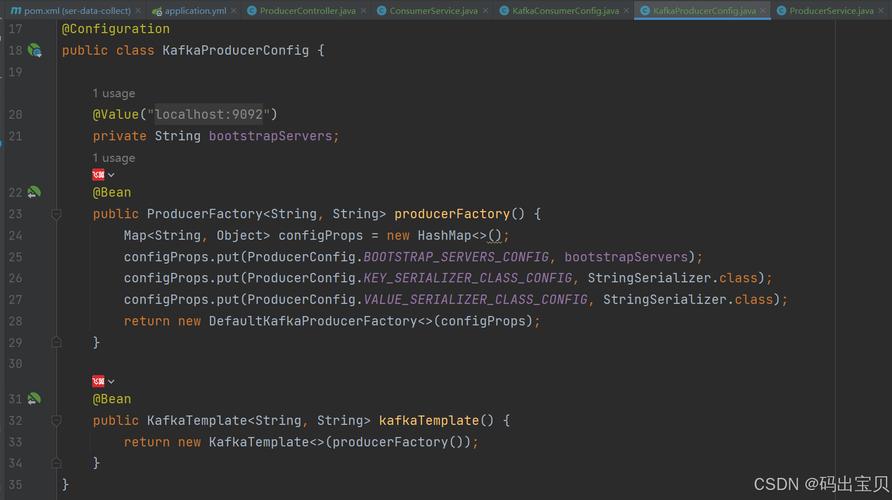Screen dimensions: 892x500
Task: Click fold end marker on line 29
Action: [56, 342]
